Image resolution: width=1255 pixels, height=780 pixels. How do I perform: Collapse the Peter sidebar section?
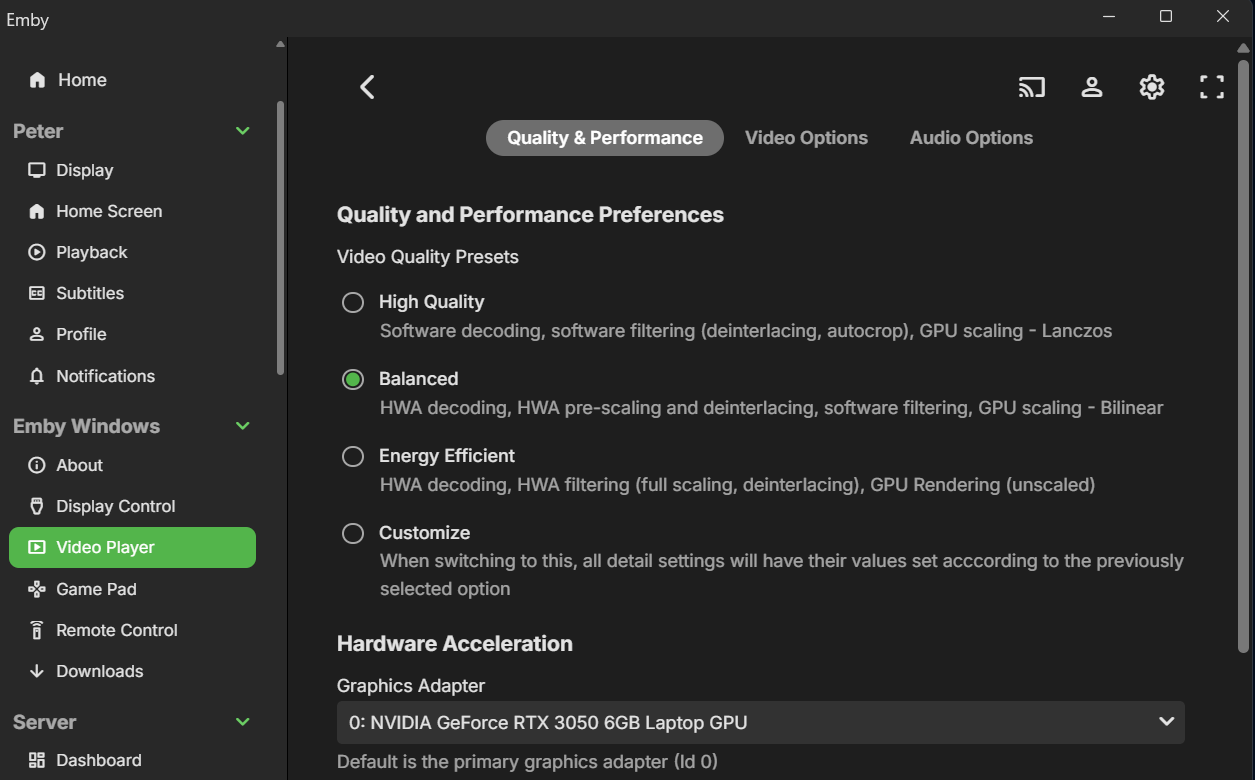click(x=242, y=131)
